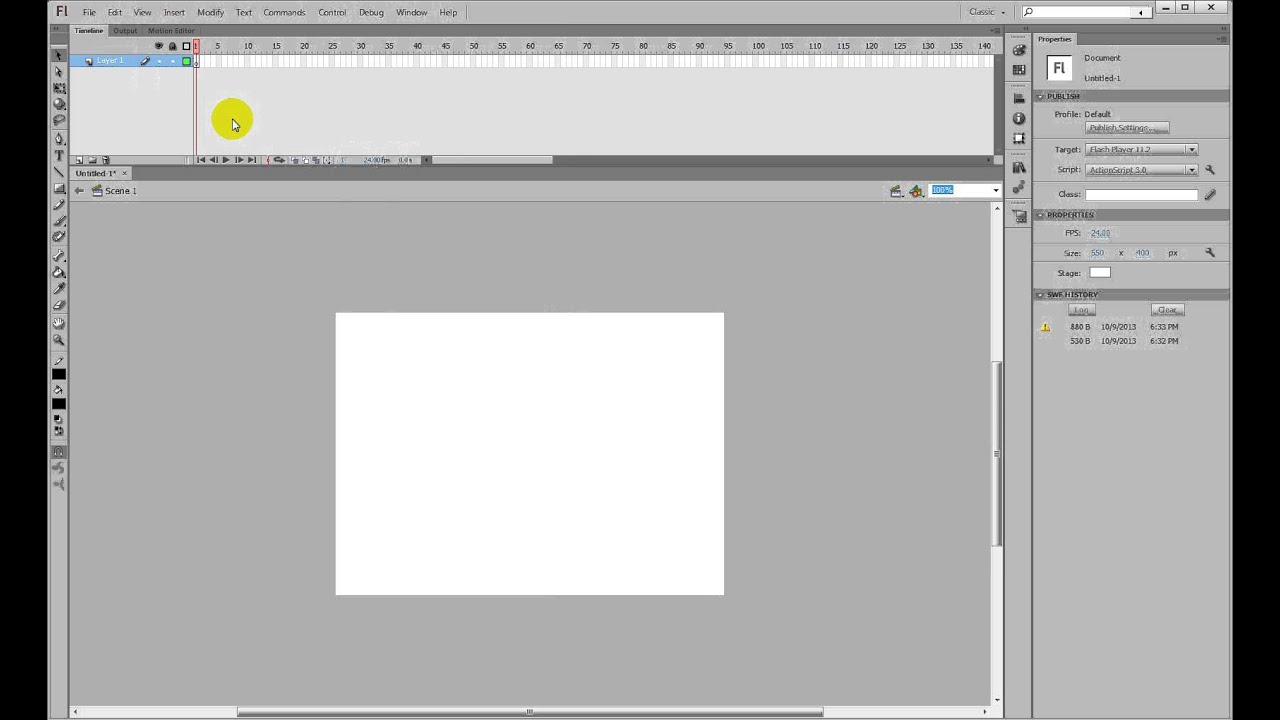This screenshot has height=720, width=1280.
Task: Open the Modify menu
Action: [210, 12]
